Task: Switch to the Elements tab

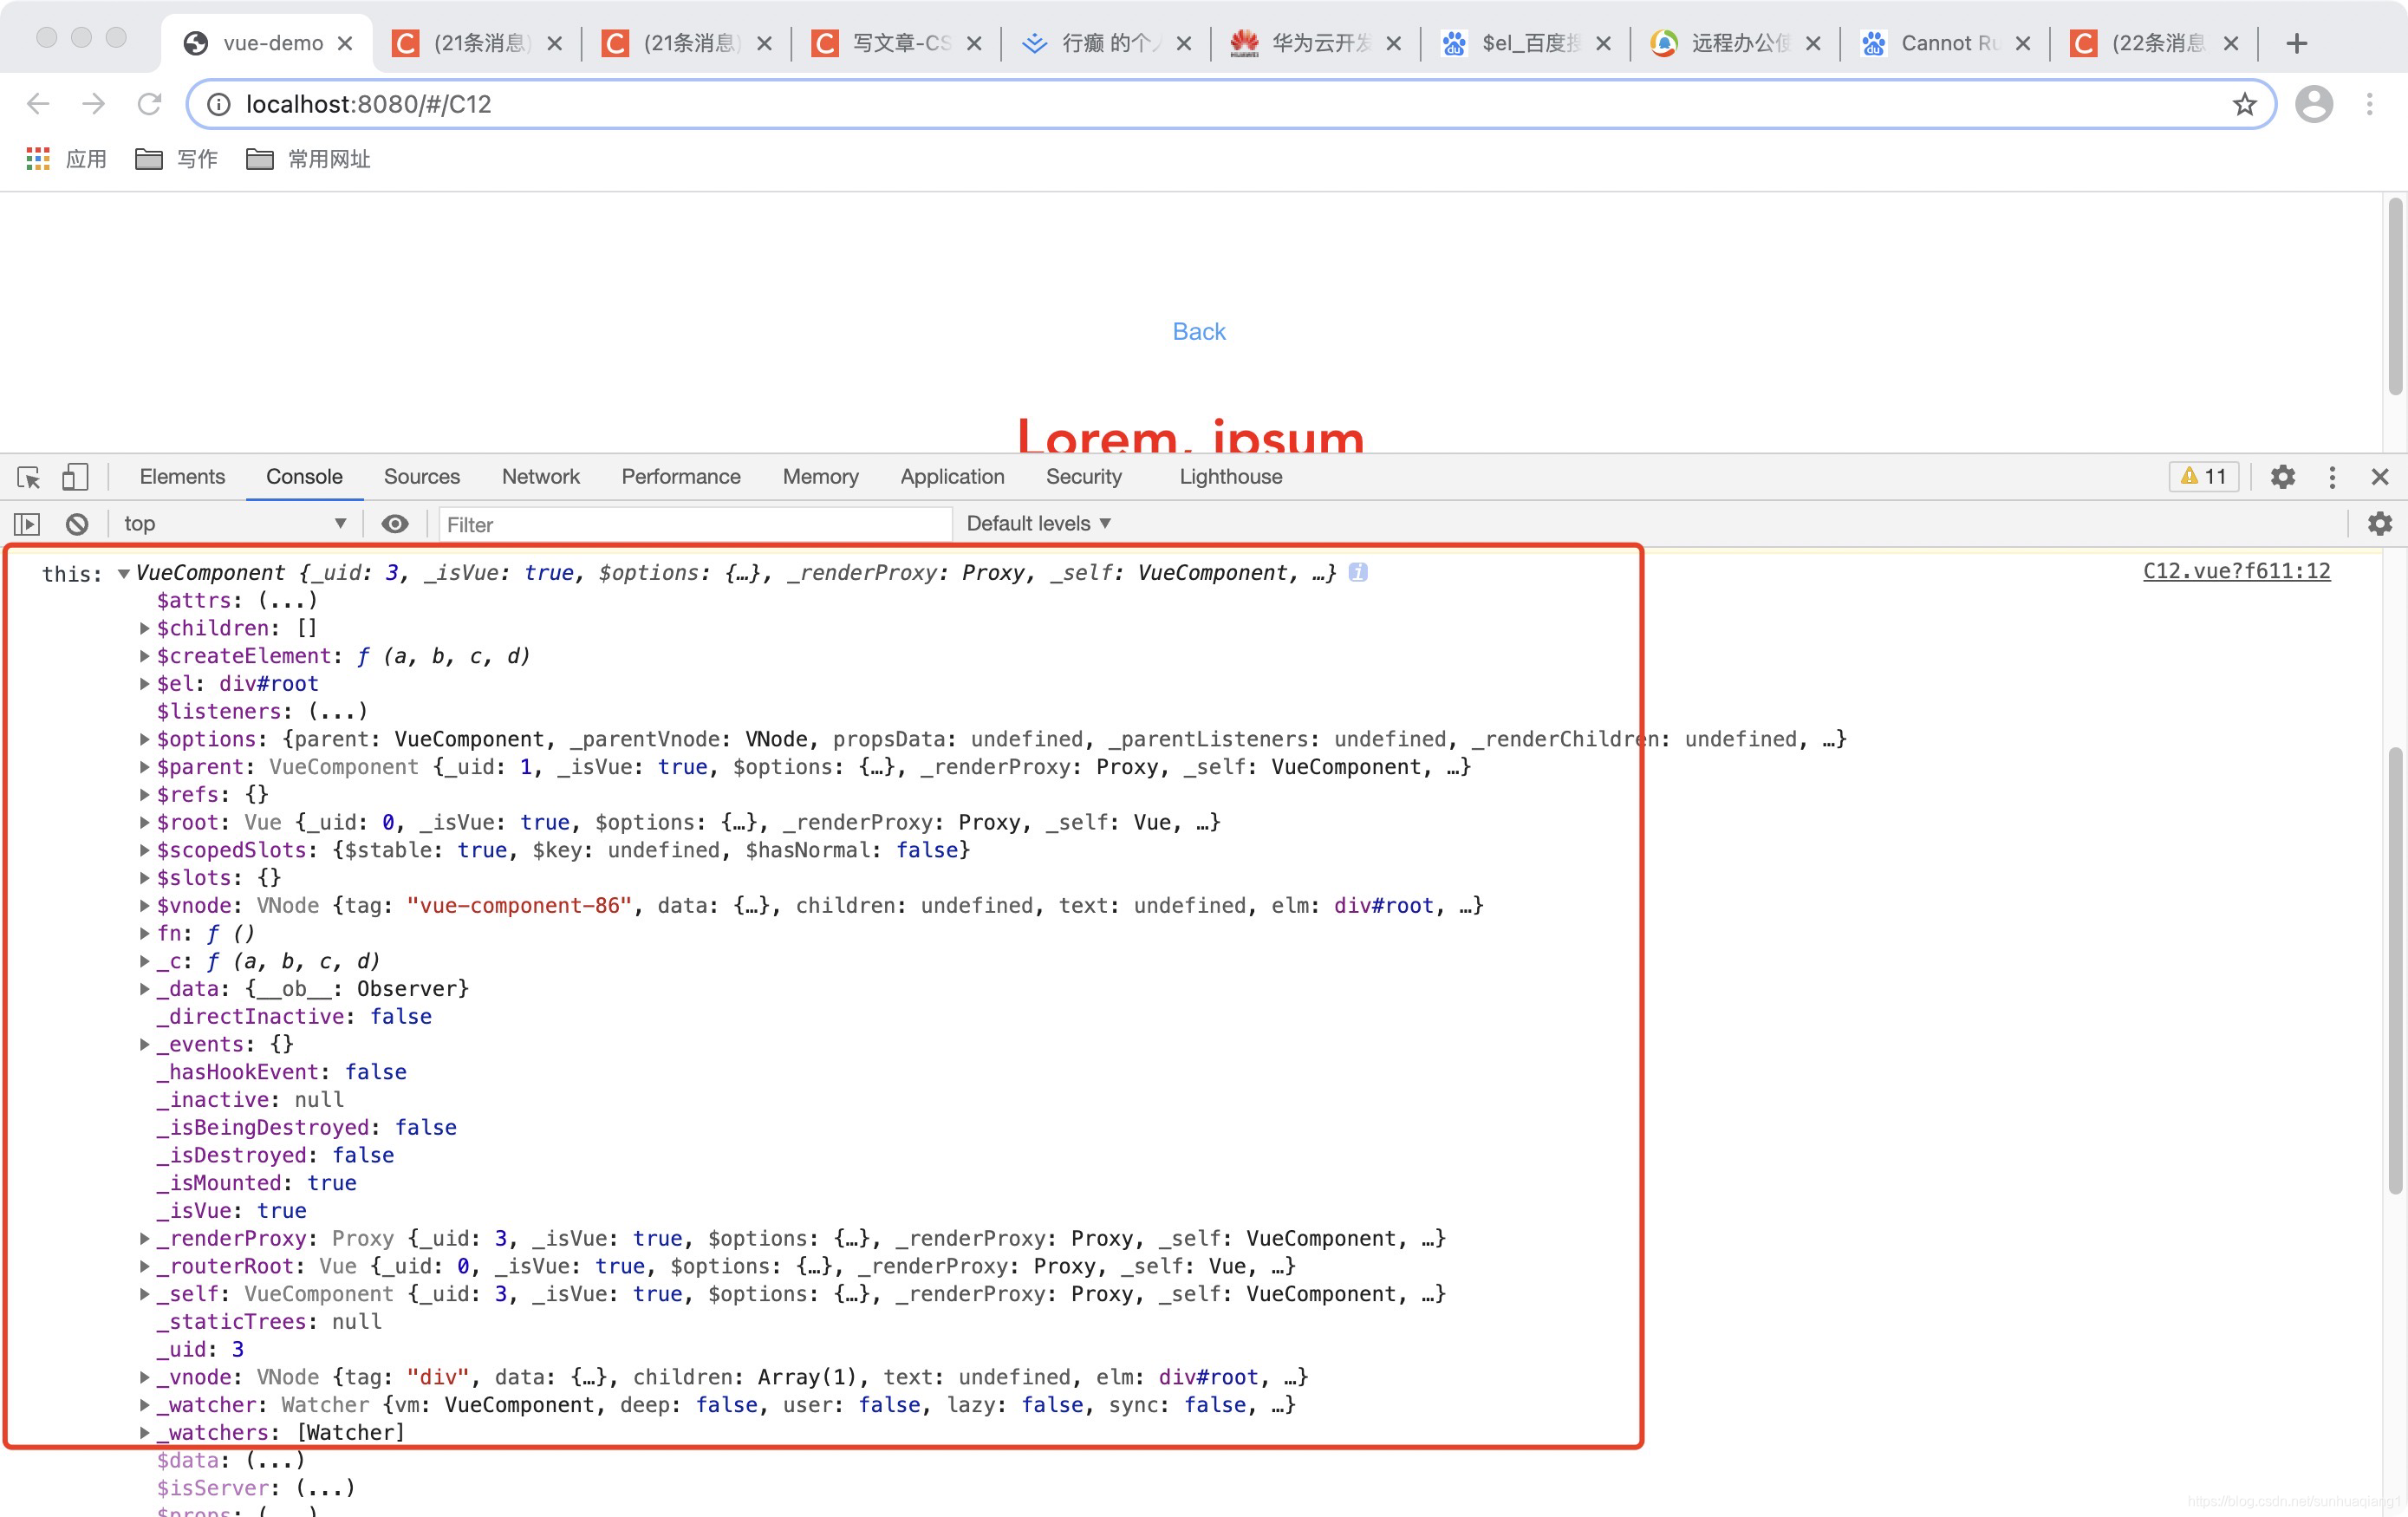Action: point(182,477)
